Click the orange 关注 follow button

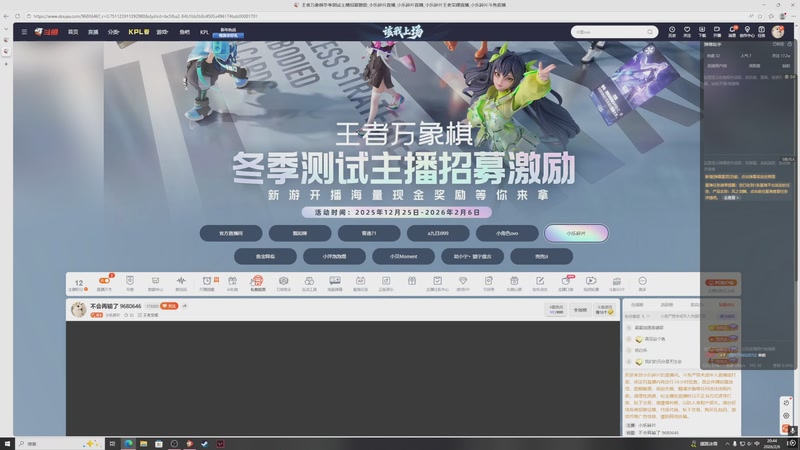point(169,306)
